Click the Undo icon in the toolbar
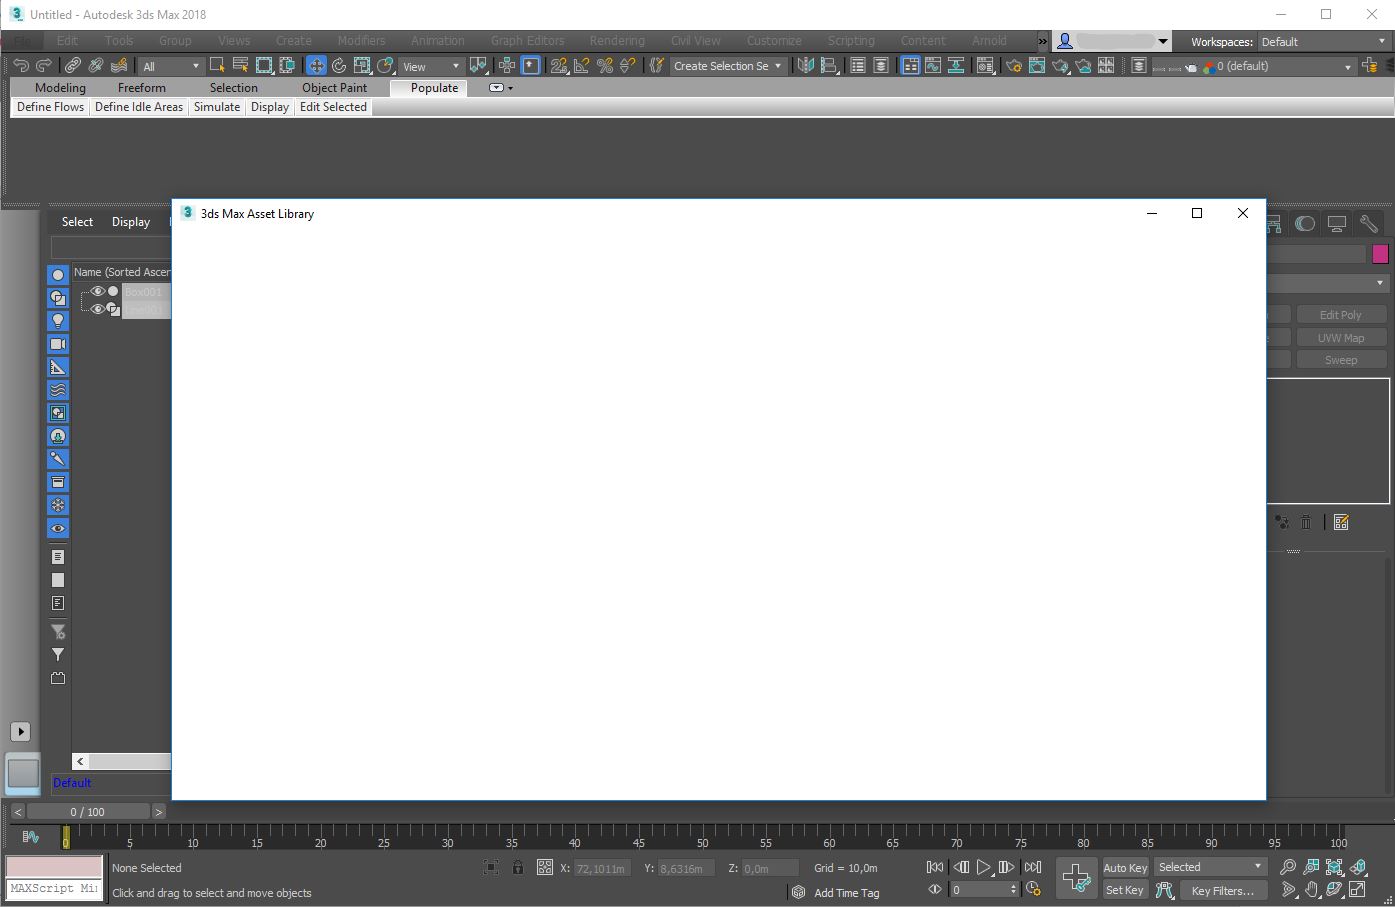The width and height of the screenshot is (1395, 907). 20,65
